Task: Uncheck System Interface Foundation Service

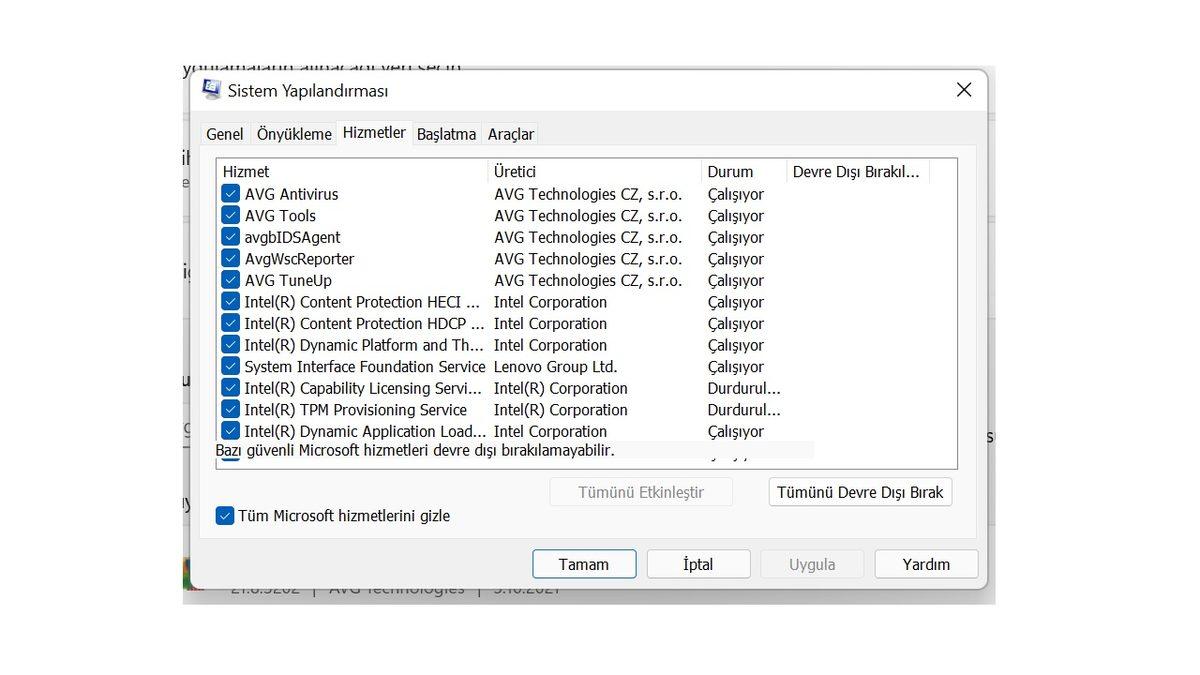Action: pyautogui.click(x=230, y=366)
